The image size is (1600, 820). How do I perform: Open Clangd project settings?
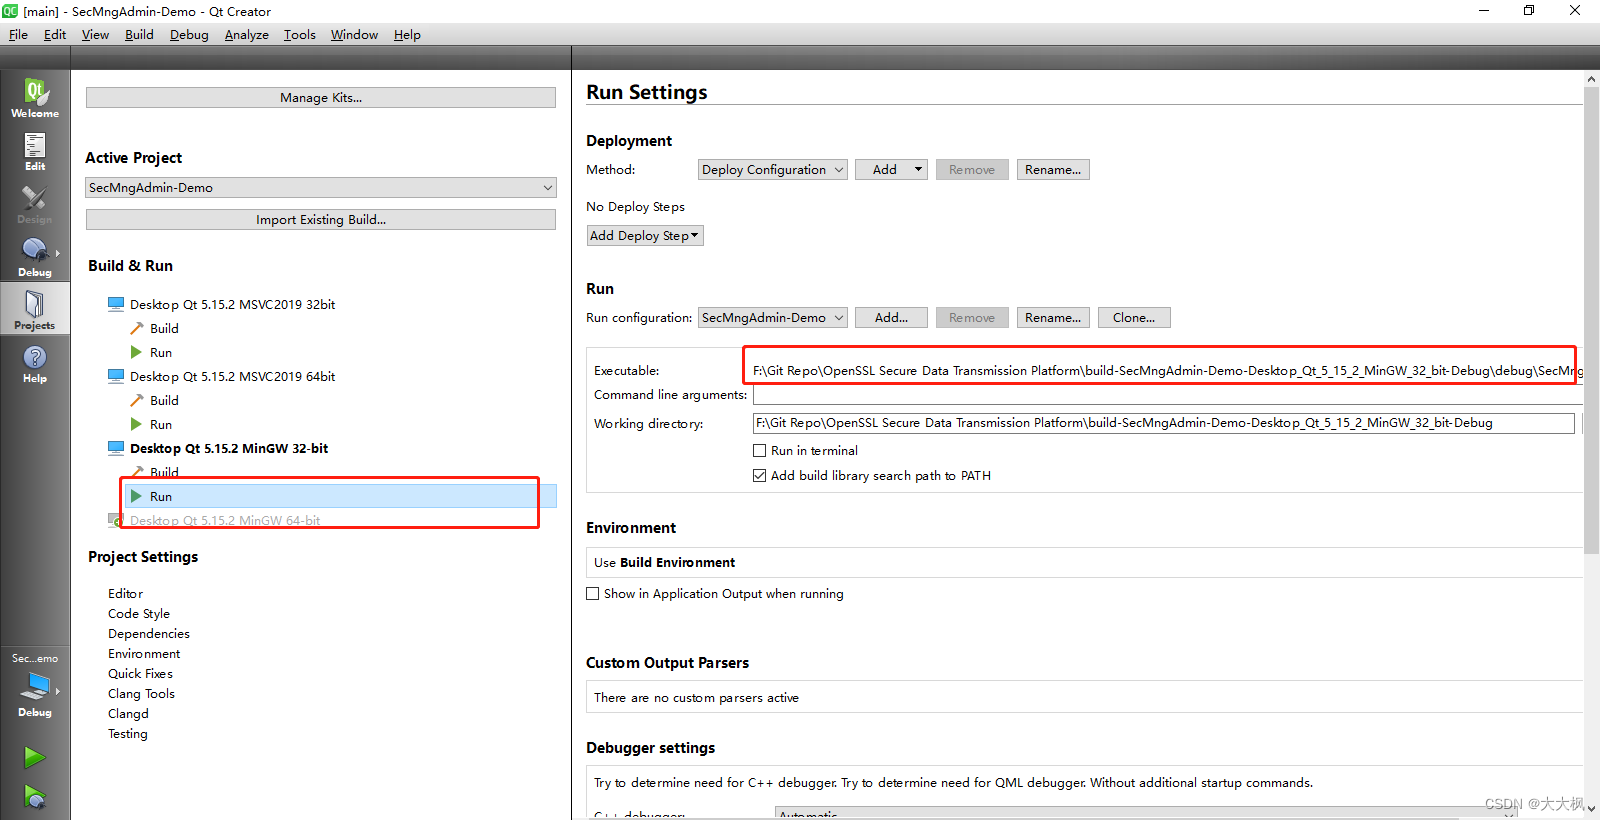click(x=128, y=714)
